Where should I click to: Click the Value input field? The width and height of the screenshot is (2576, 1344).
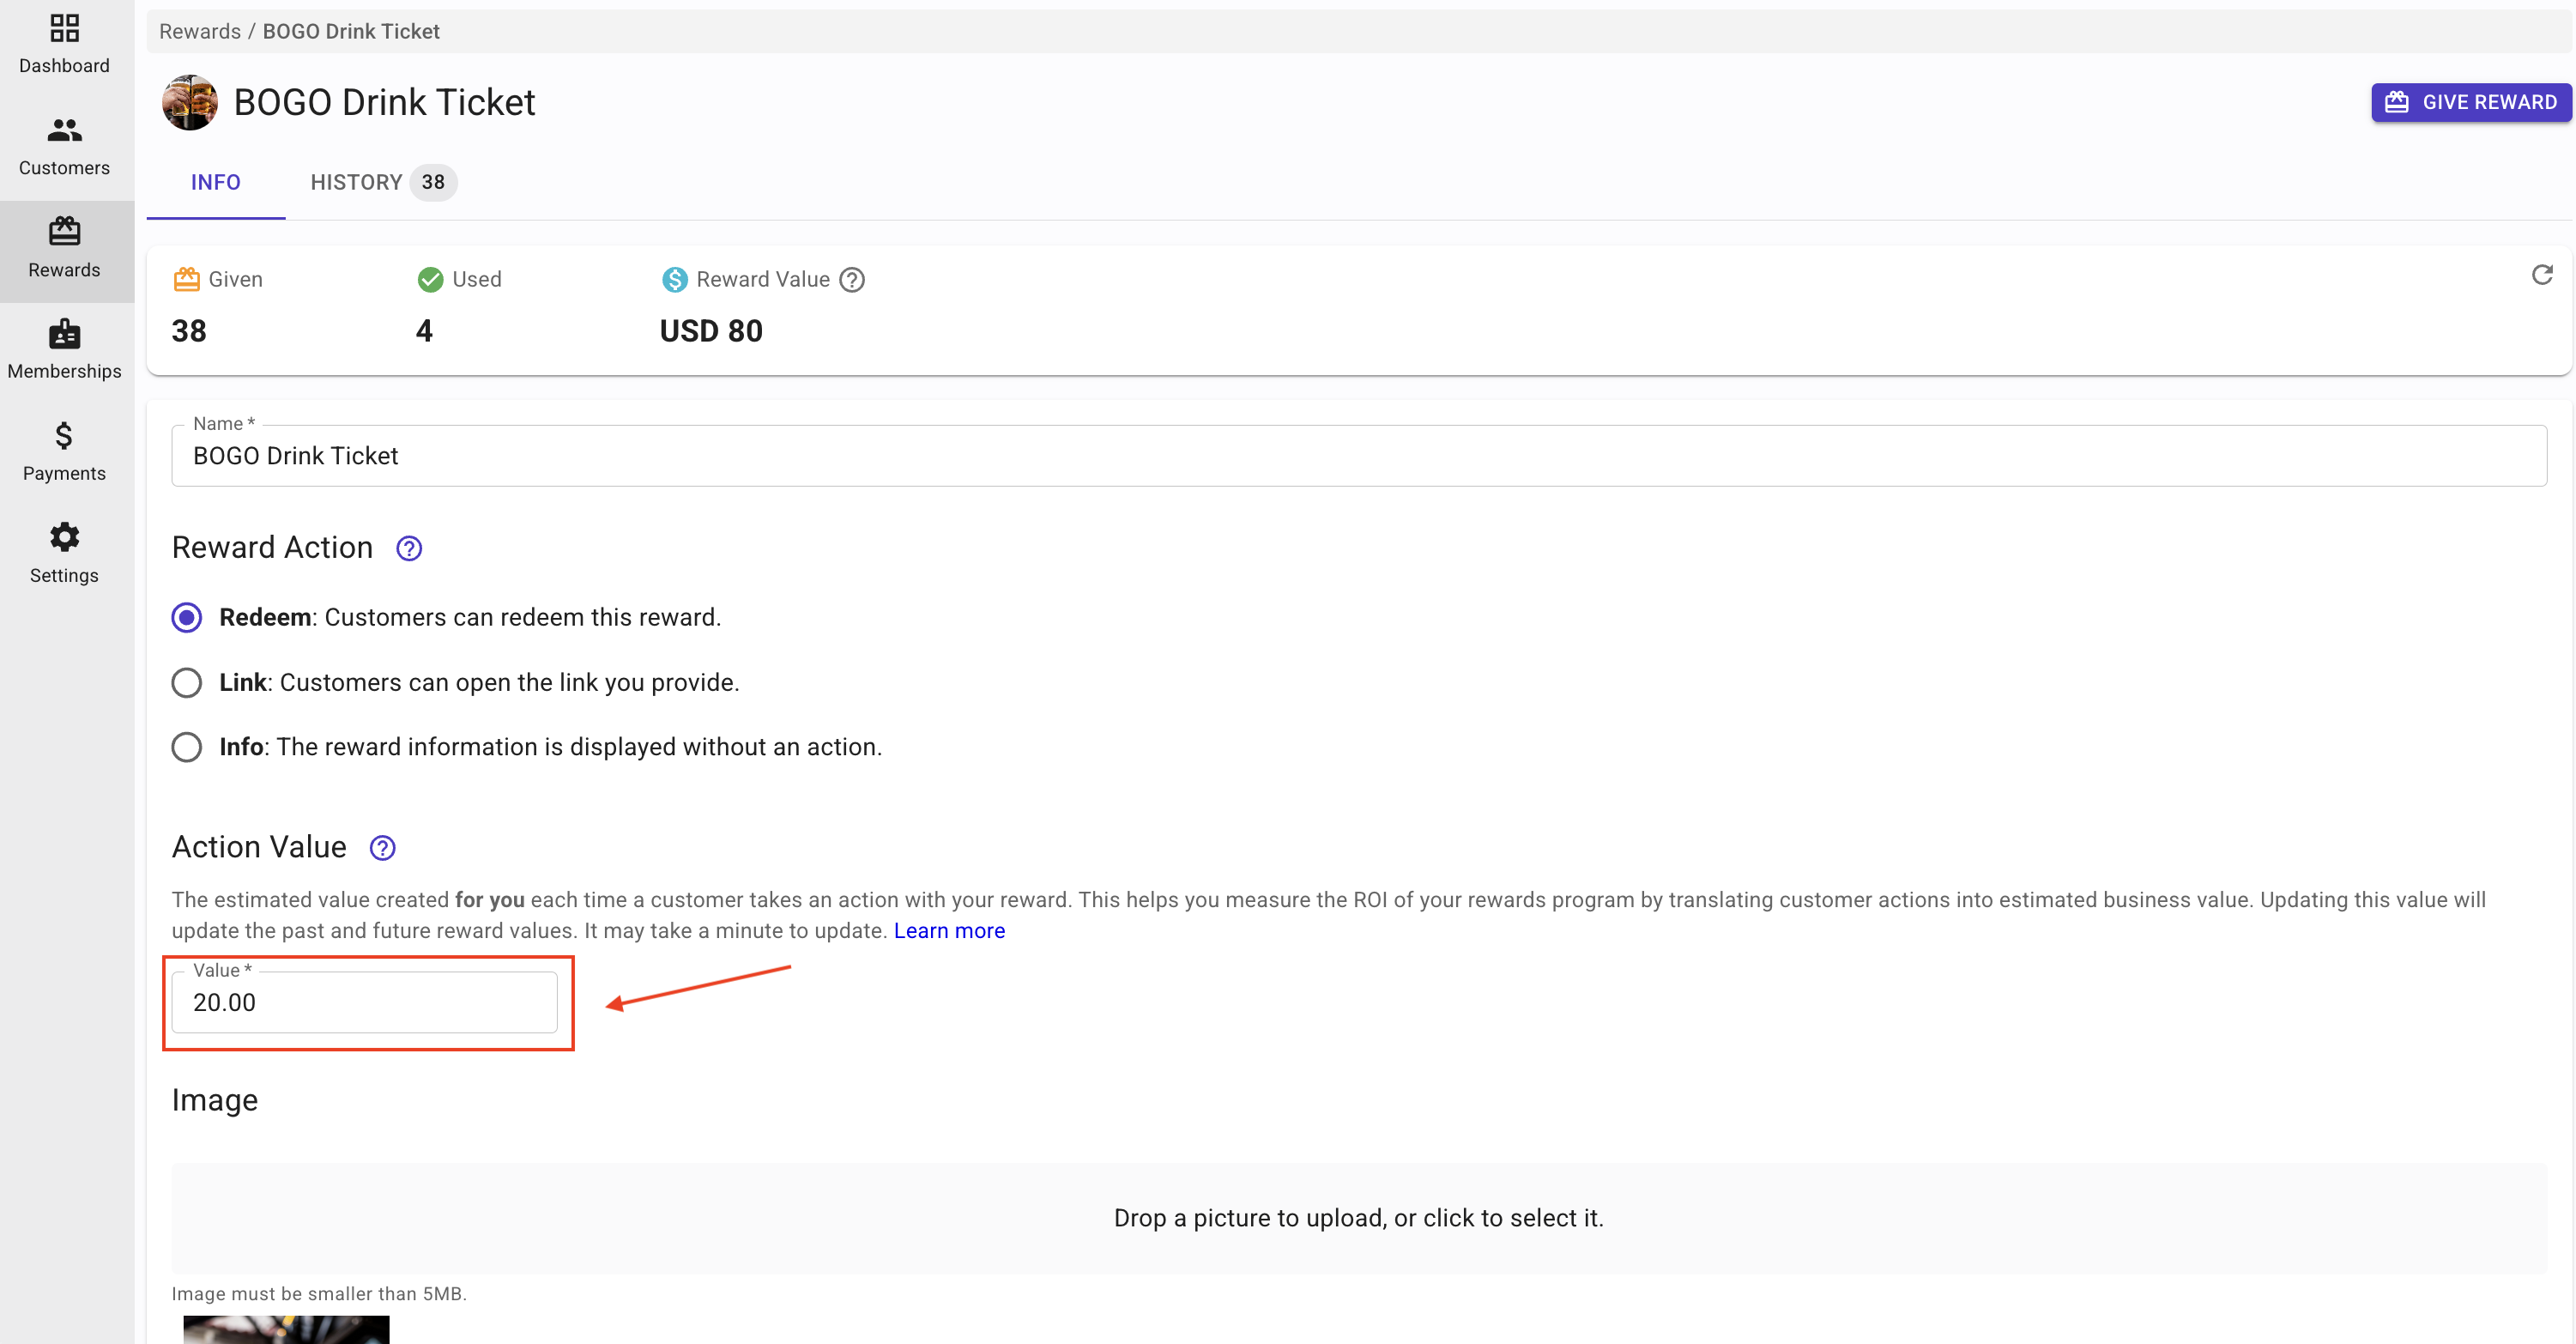(x=364, y=1002)
